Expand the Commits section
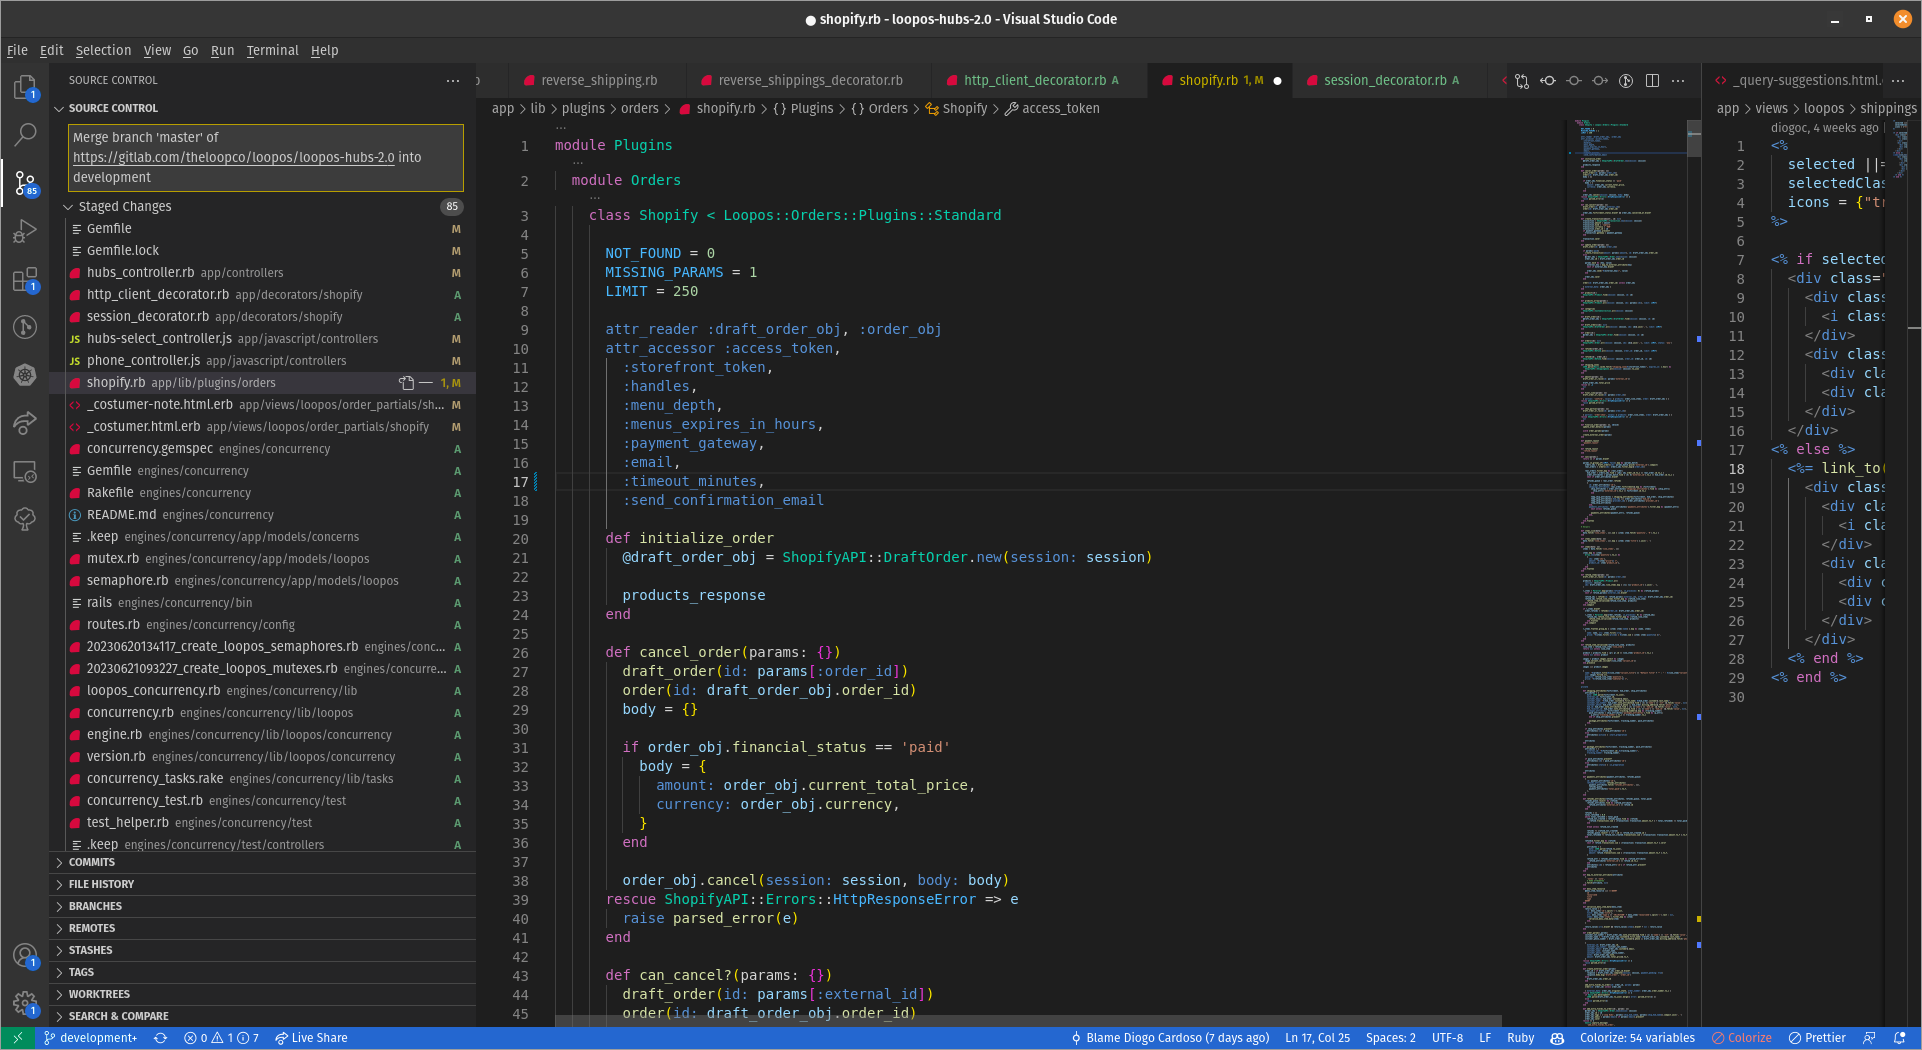The height and width of the screenshot is (1050, 1922). (262, 862)
